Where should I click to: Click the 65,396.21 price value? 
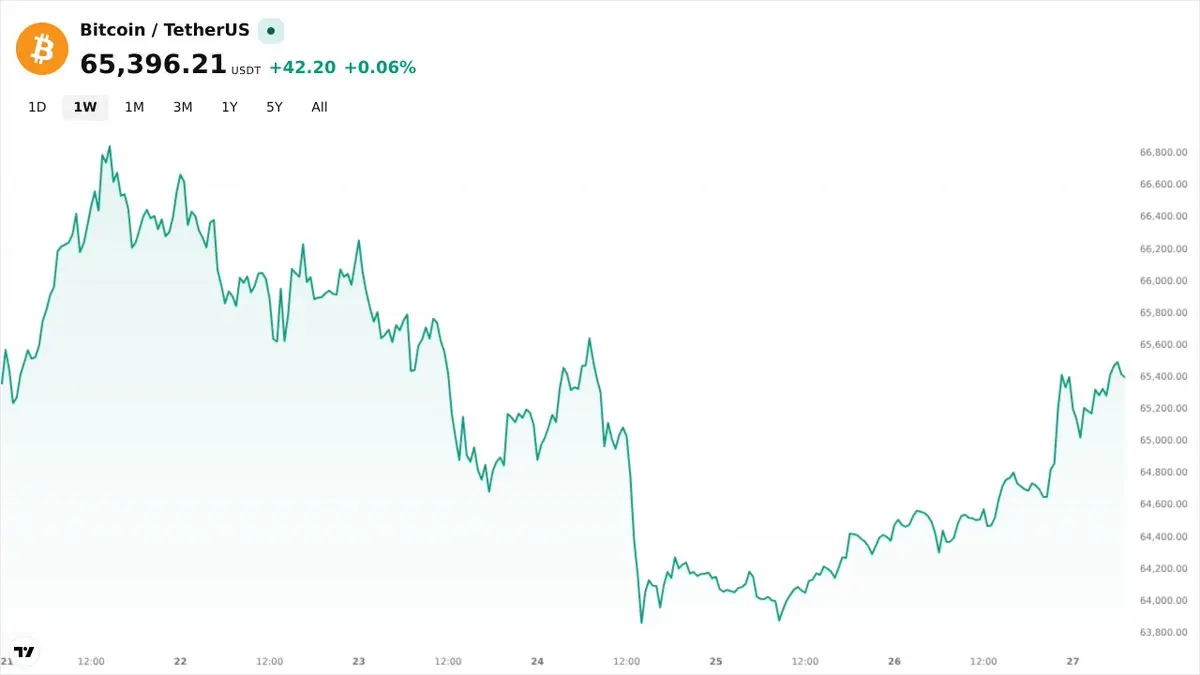tap(153, 64)
